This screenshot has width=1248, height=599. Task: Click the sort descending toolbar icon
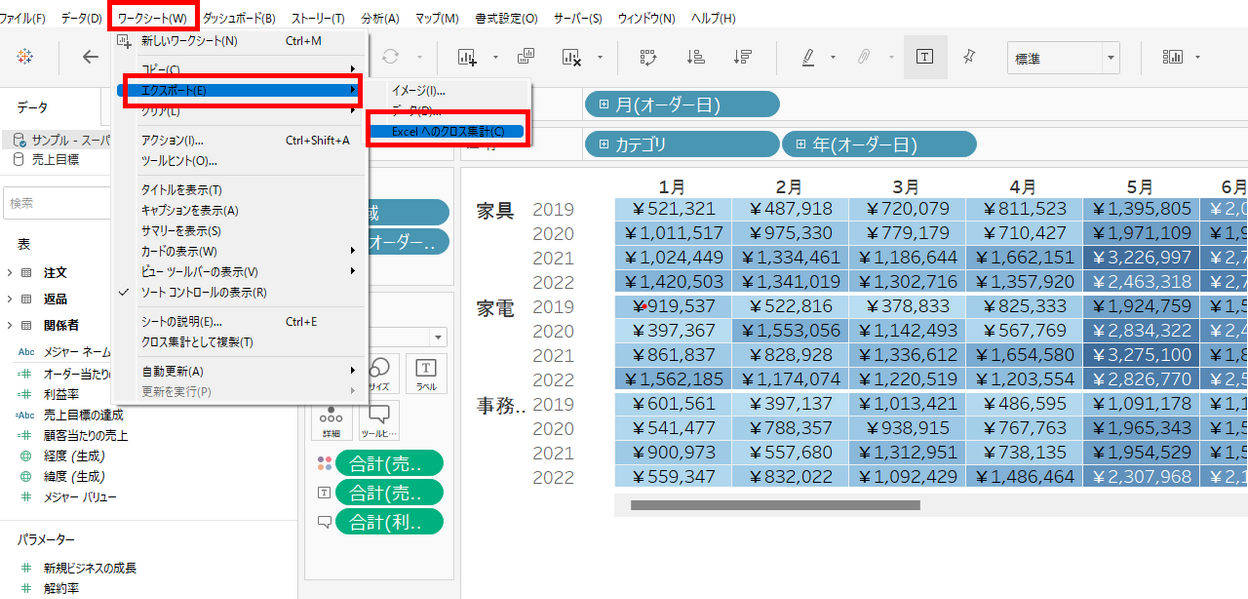742,57
